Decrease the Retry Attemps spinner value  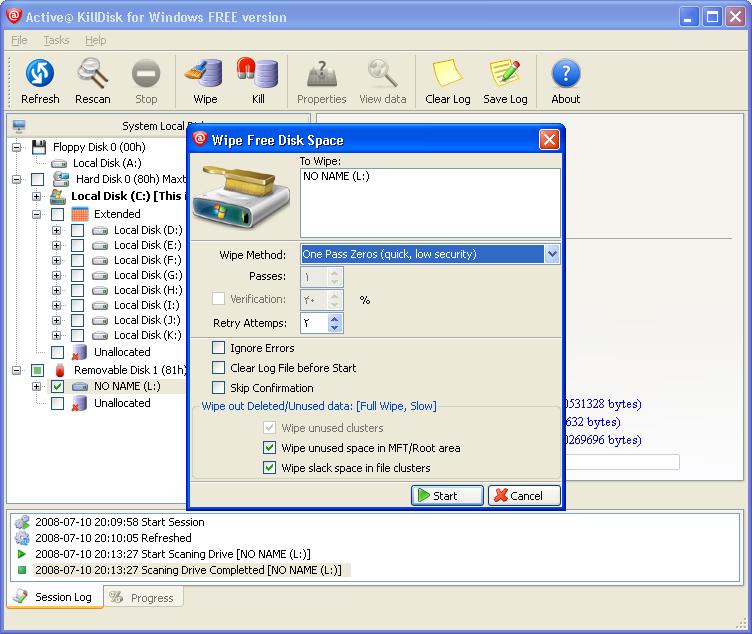[x=335, y=328]
